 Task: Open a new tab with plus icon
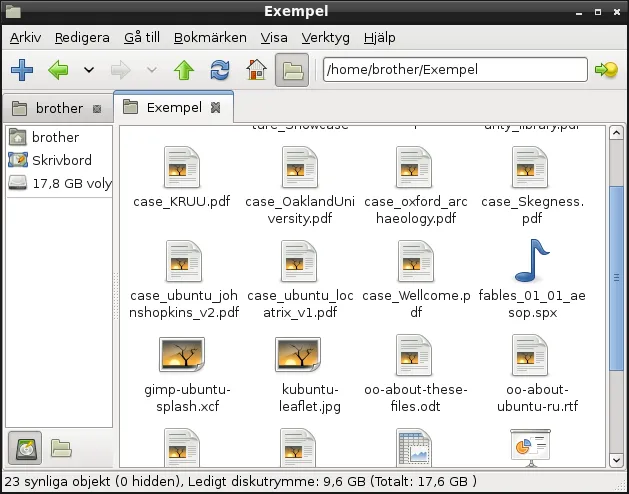(22, 70)
